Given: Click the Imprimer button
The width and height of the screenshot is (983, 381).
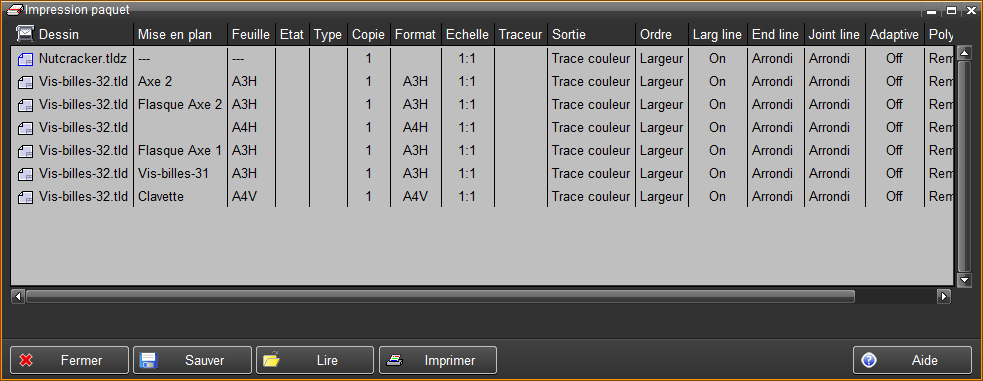Looking at the screenshot, I should (438, 360).
